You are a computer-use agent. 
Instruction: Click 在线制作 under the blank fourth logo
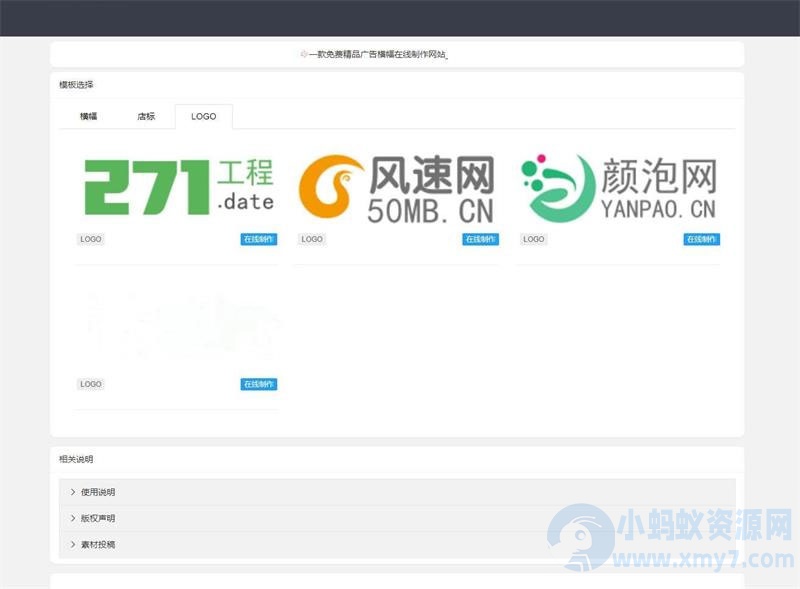259,384
